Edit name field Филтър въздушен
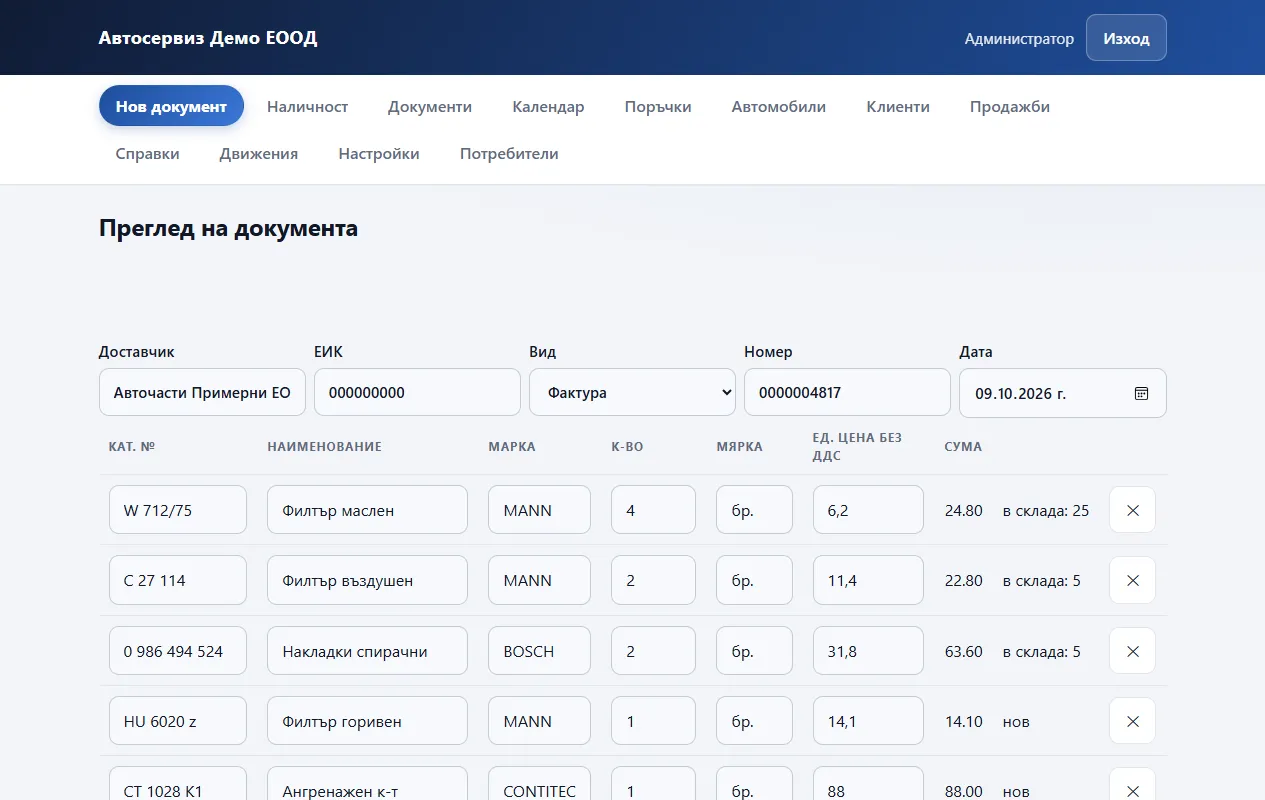 pyautogui.click(x=367, y=580)
